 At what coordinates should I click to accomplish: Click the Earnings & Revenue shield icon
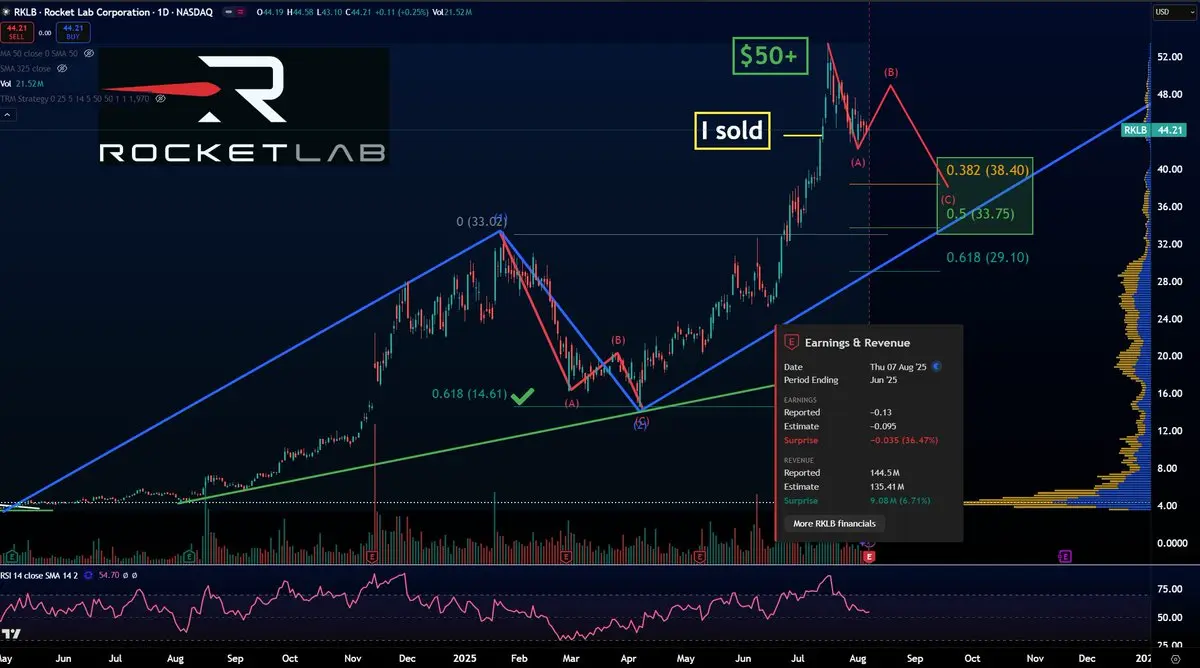tap(792, 342)
